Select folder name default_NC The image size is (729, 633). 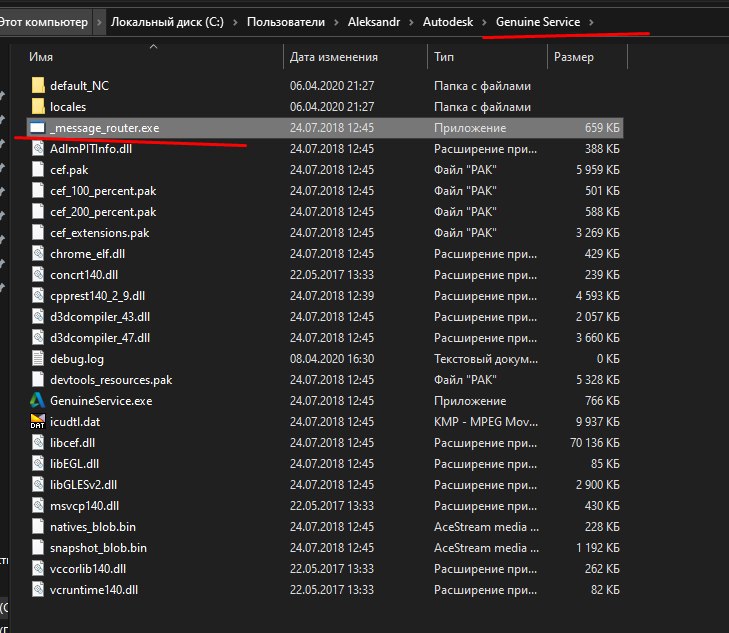[79, 86]
